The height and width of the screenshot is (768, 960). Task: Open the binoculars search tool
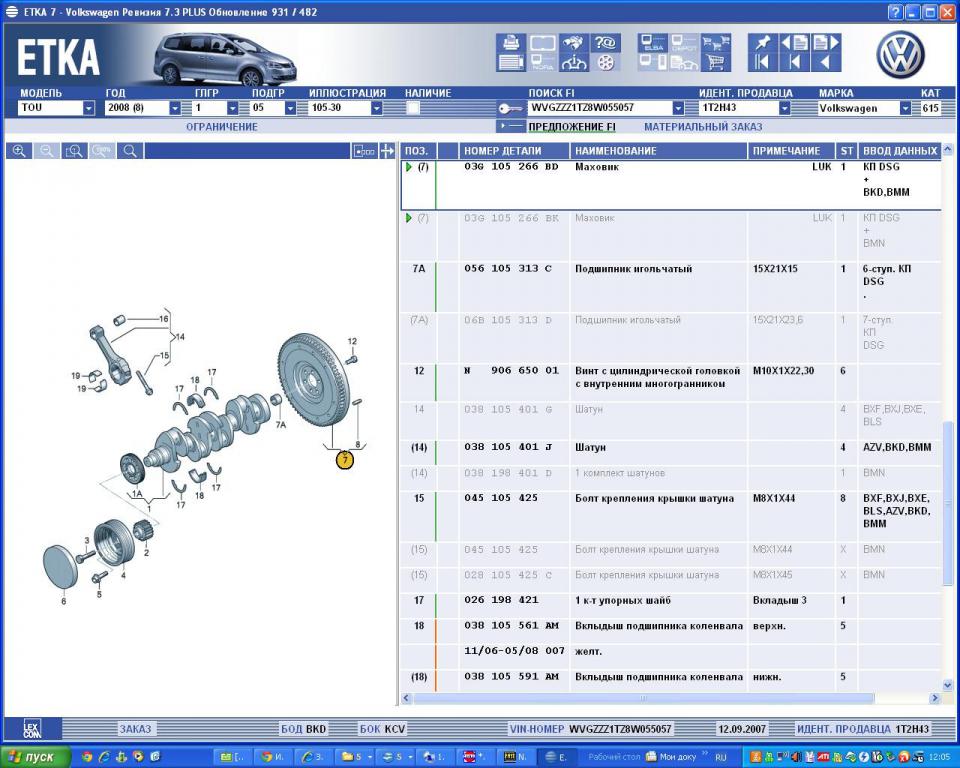574,43
